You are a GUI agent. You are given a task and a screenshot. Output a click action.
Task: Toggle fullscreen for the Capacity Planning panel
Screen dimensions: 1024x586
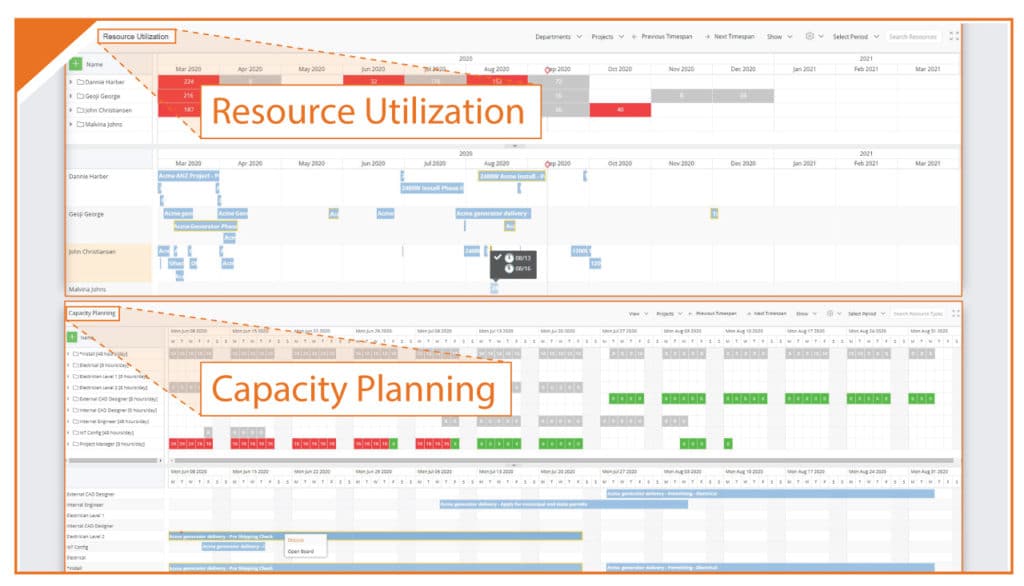(955, 314)
